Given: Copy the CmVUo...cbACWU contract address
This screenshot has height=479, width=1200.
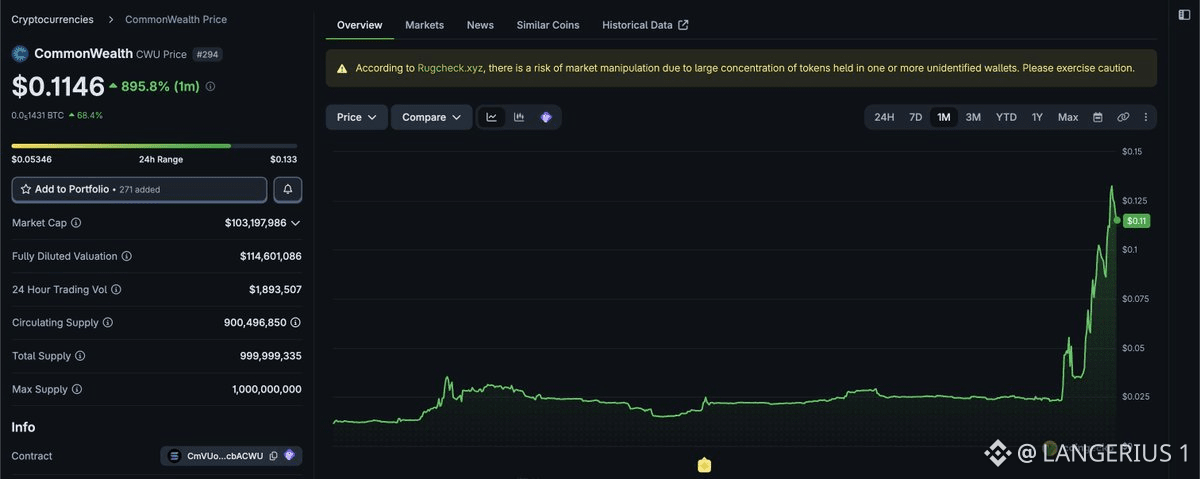Looking at the screenshot, I should 273,456.
